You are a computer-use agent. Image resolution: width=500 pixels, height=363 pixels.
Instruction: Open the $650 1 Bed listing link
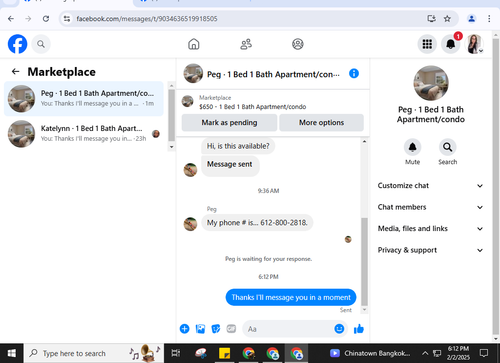coord(253,107)
